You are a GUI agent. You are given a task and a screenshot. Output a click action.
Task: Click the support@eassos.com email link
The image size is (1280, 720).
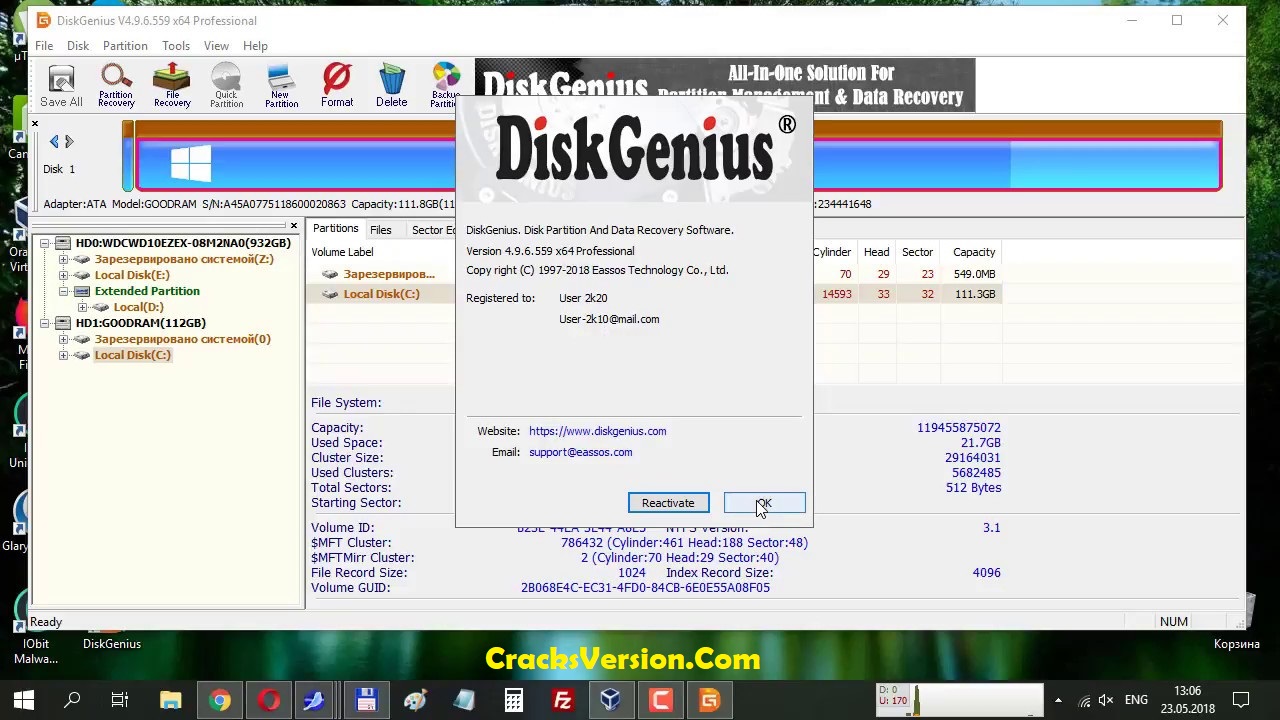(x=580, y=452)
